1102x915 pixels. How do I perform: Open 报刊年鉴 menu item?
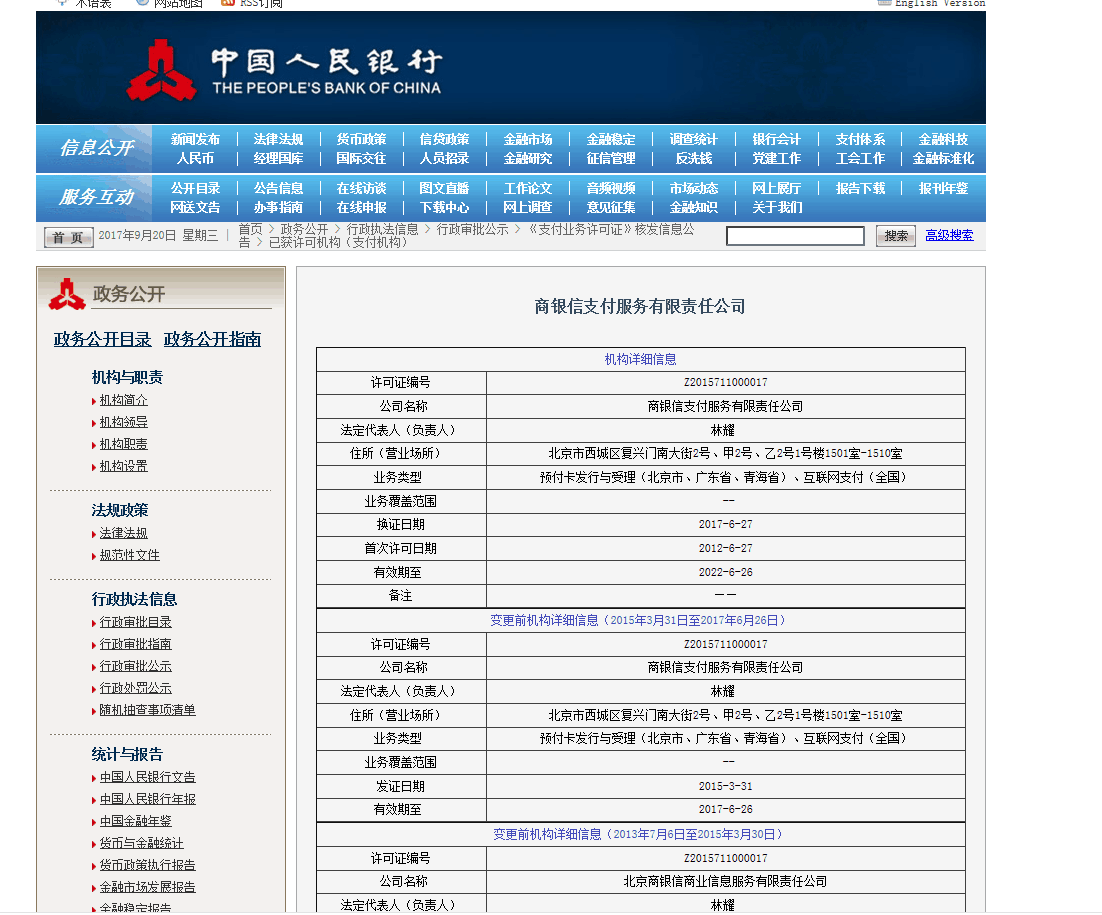pyautogui.click(x=943, y=188)
